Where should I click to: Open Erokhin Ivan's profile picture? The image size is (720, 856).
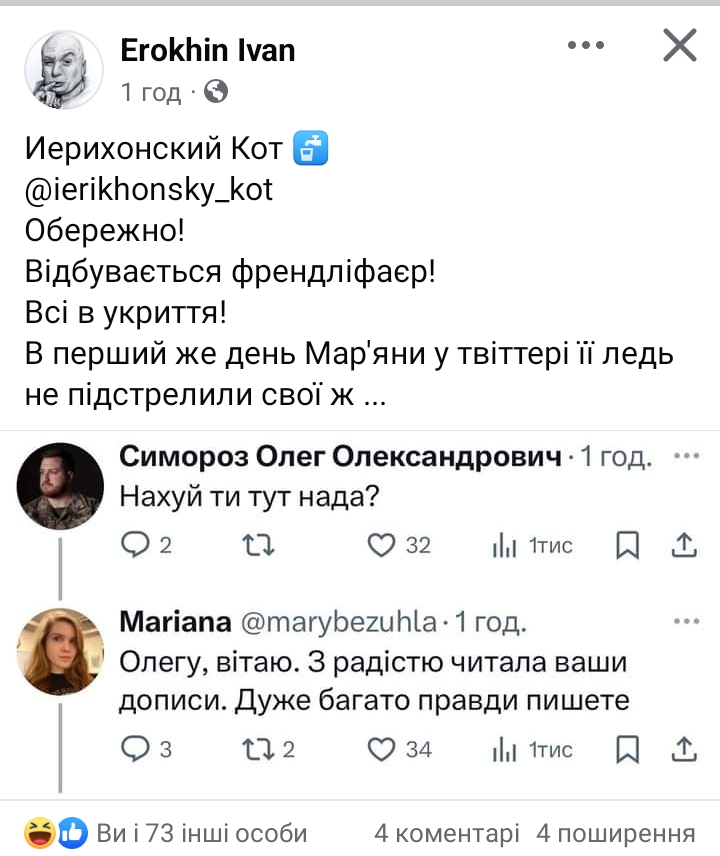(63, 69)
